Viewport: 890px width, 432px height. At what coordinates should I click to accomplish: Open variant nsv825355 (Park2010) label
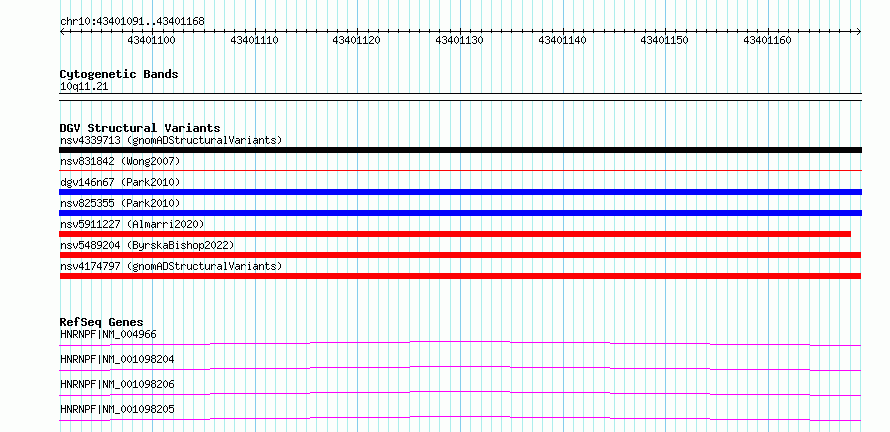pos(120,203)
